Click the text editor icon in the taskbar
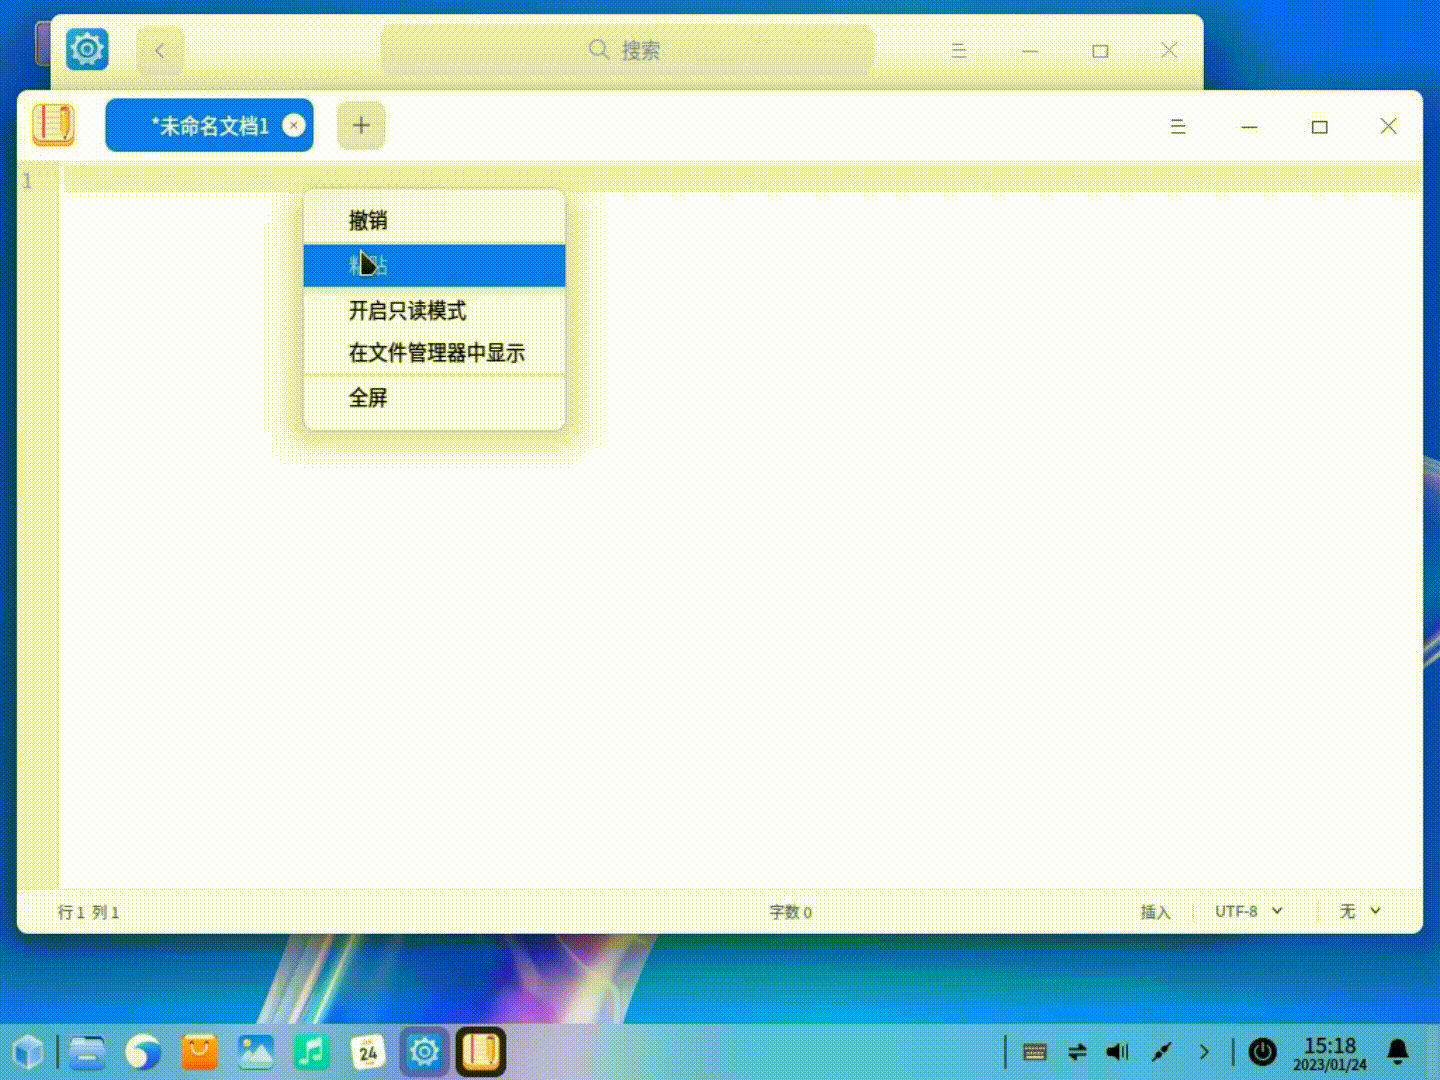 (x=481, y=1051)
